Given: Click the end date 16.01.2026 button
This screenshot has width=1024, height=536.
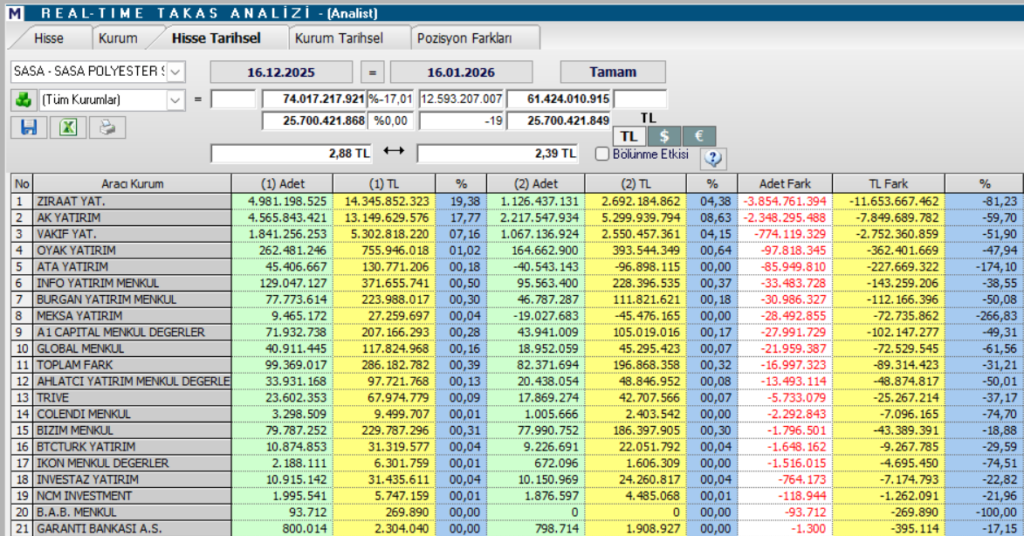Looking at the screenshot, I should [x=461, y=72].
